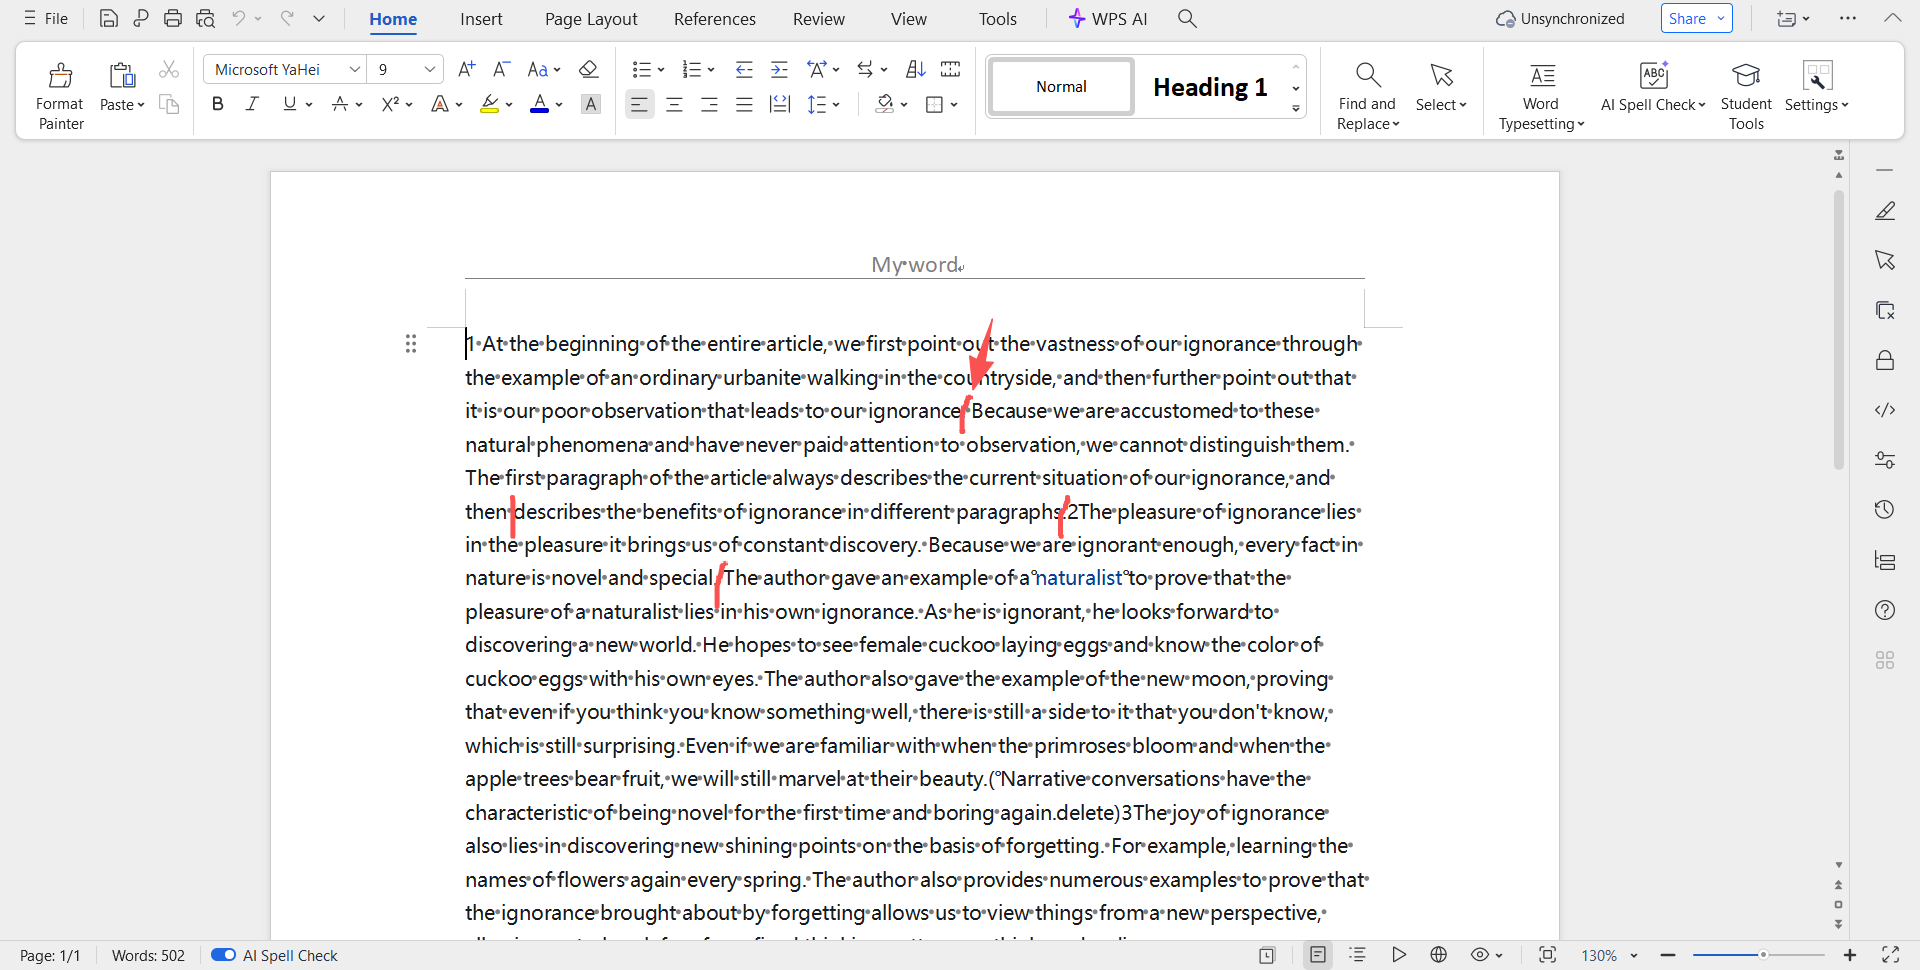
Task: Click the Clear Formatting eraser icon
Action: point(589,69)
